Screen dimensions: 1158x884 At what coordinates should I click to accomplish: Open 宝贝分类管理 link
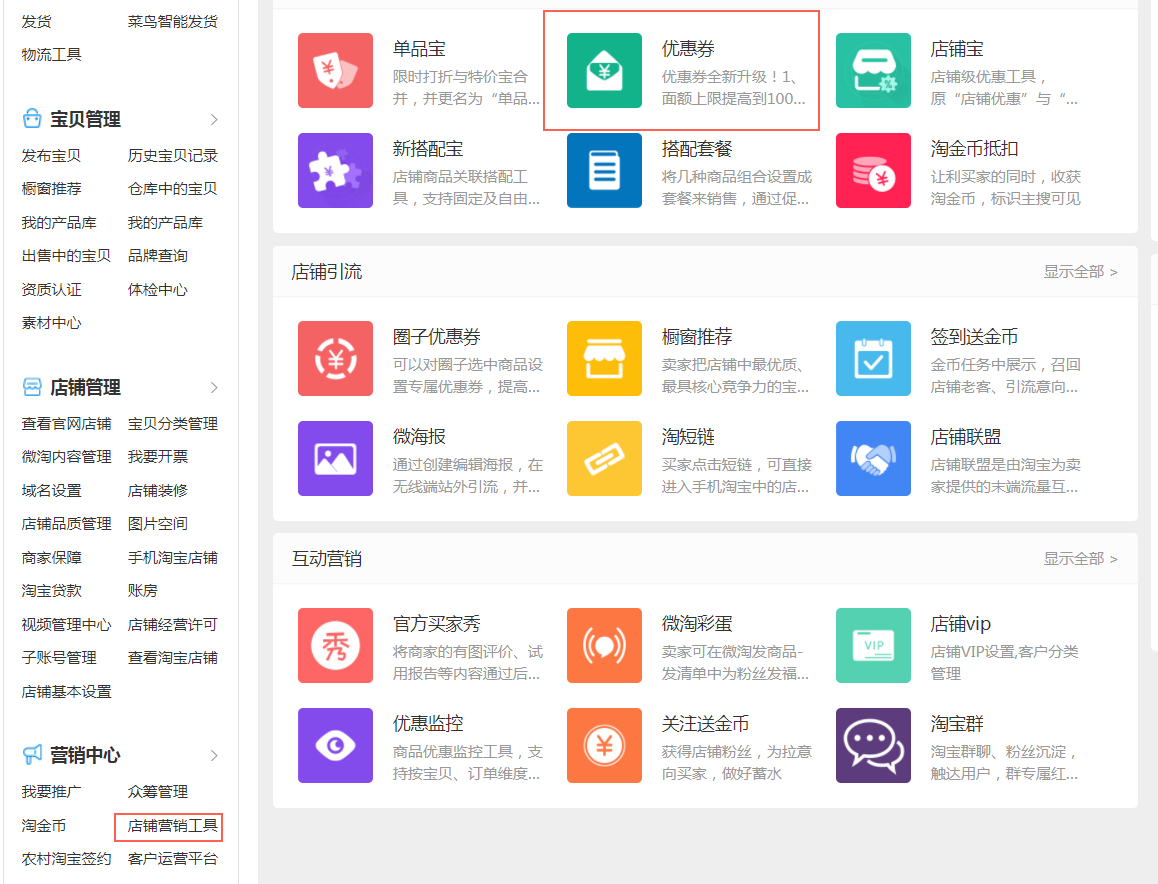coord(173,424)
